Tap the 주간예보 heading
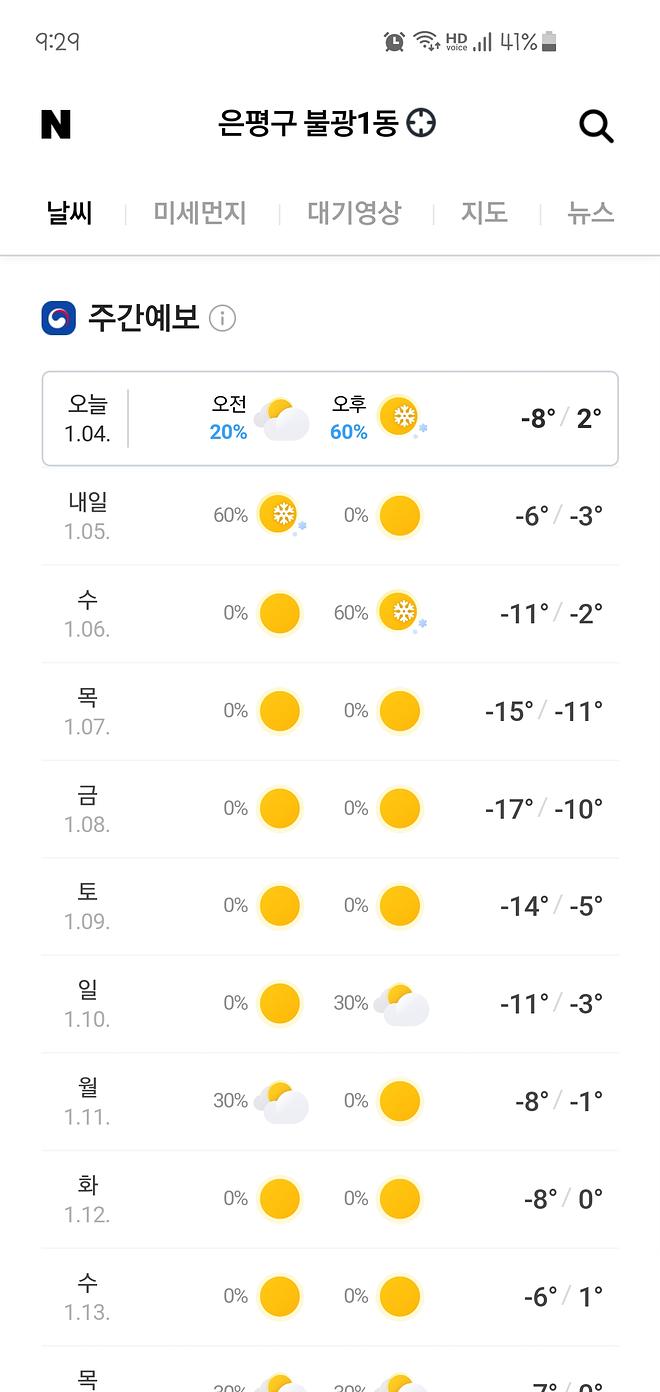 [x=143, y=318]
